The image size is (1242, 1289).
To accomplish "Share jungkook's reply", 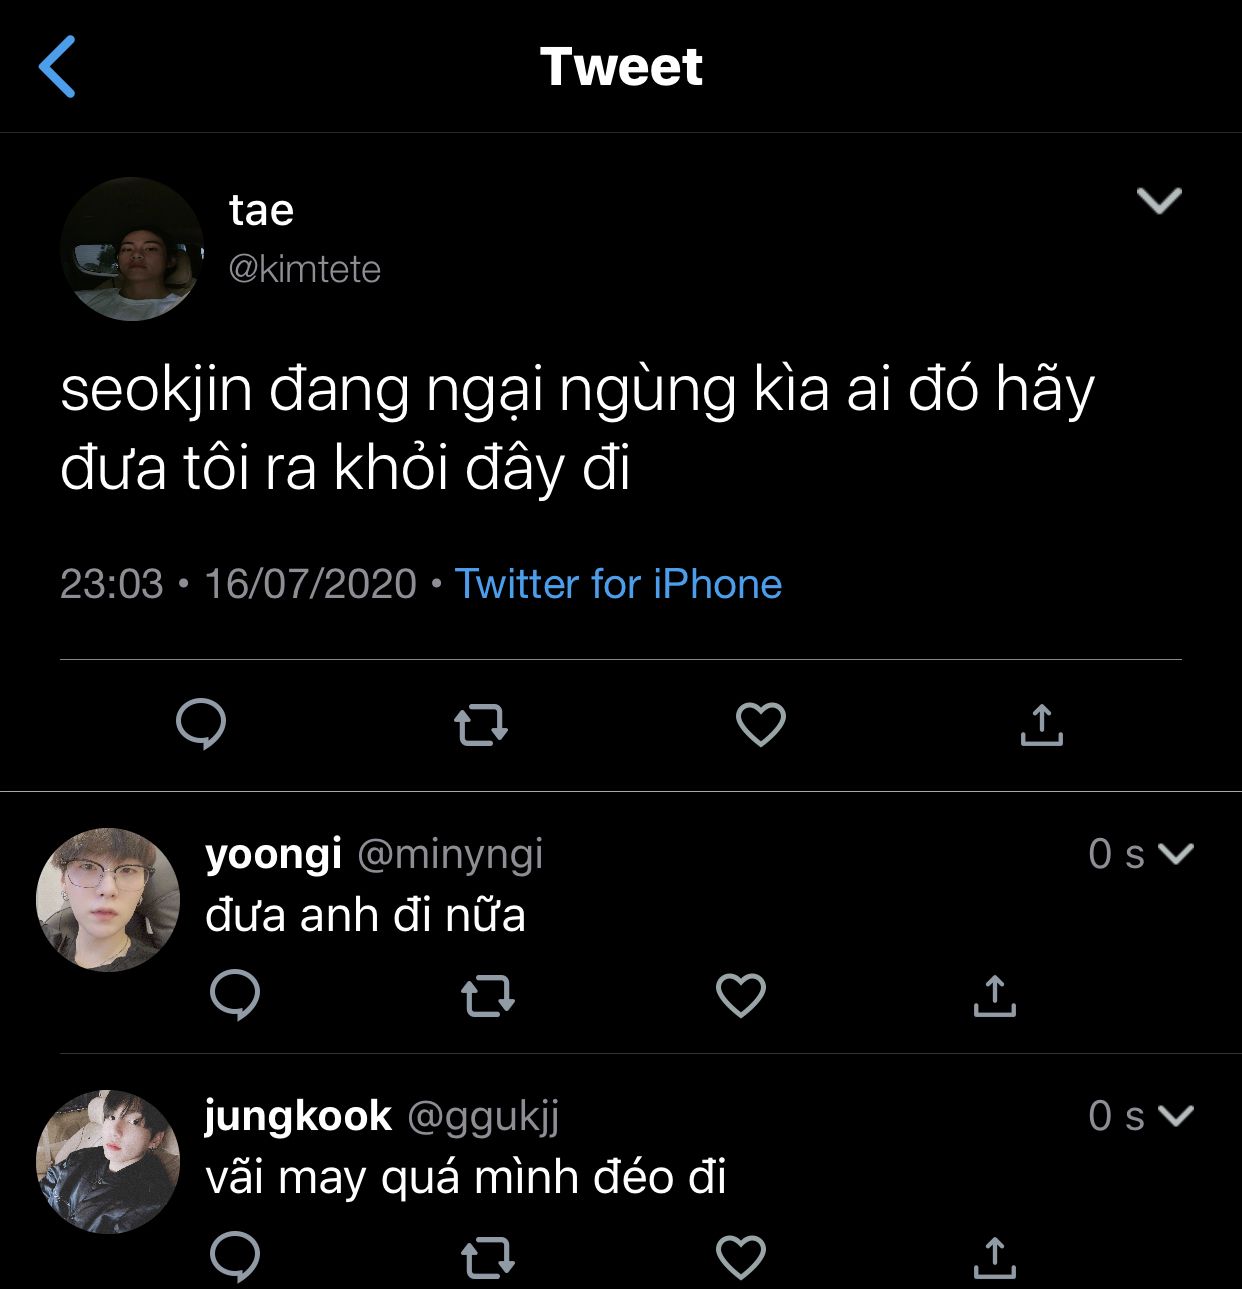I will 994,1258.
